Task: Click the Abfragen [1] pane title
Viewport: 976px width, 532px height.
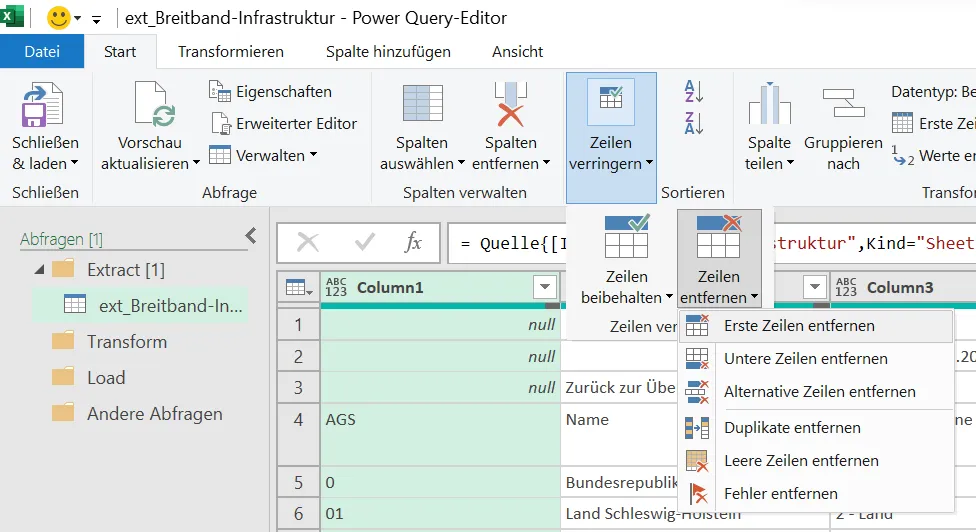Action: 62,239
